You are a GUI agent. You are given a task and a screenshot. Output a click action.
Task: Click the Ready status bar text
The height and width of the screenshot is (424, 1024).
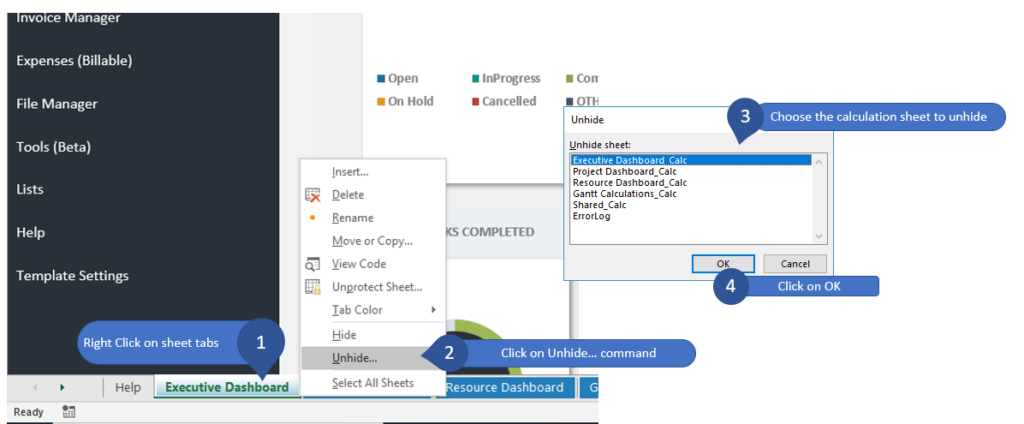click(29, 412)
